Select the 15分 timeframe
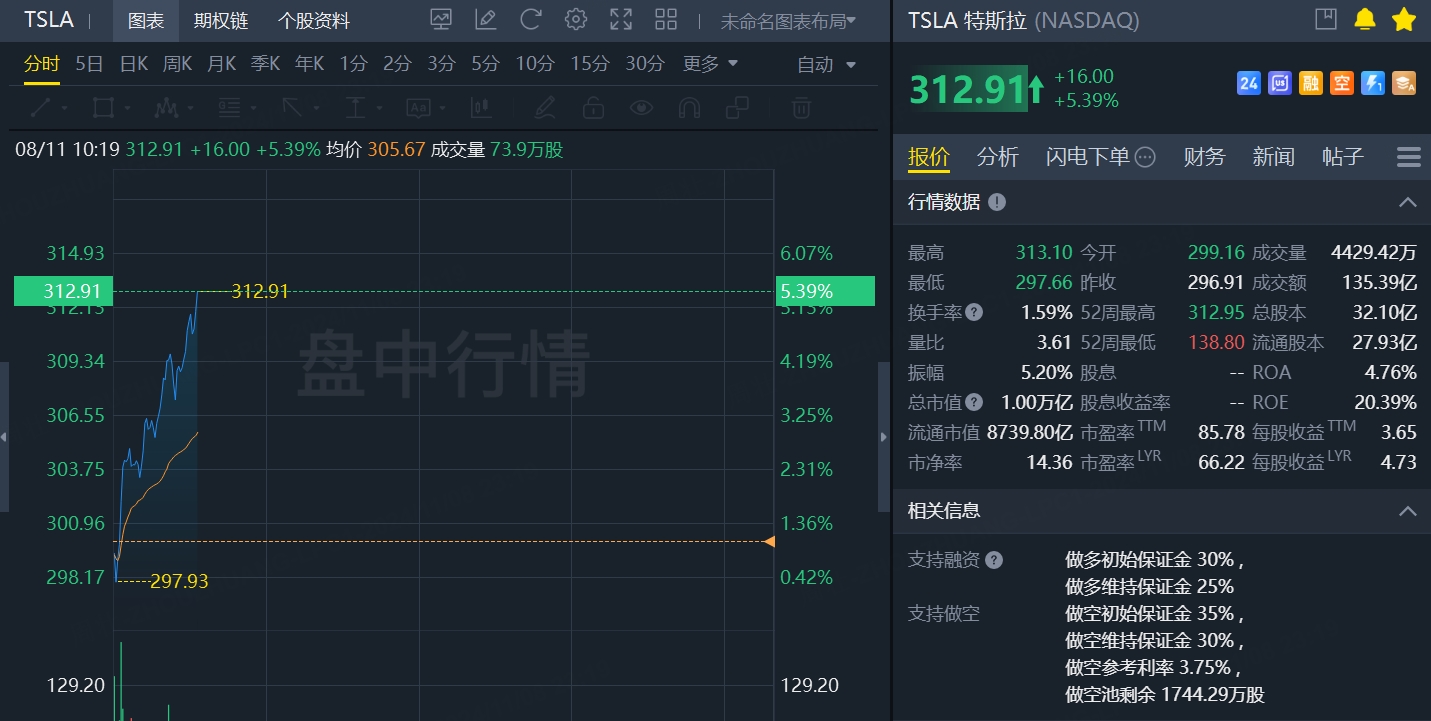Viewport: 1431px width, 721px height. pyautogui.click(x=590, y=64)
